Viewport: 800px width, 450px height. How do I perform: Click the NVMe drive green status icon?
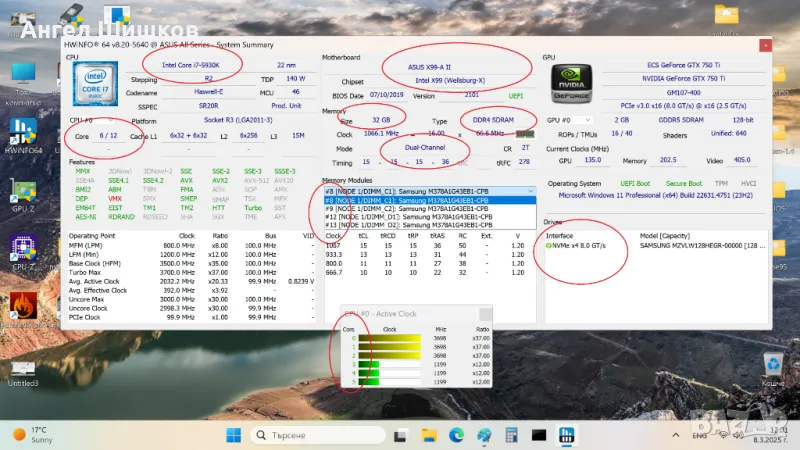550,245
